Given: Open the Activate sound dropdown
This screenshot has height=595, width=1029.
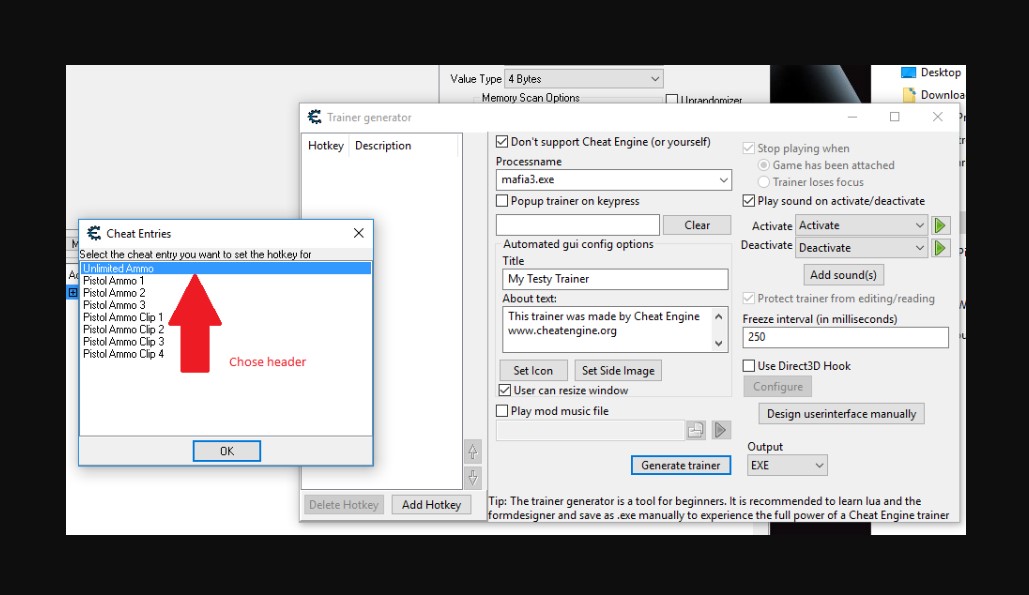Looking at the screenshot, I should pos(919,225).
